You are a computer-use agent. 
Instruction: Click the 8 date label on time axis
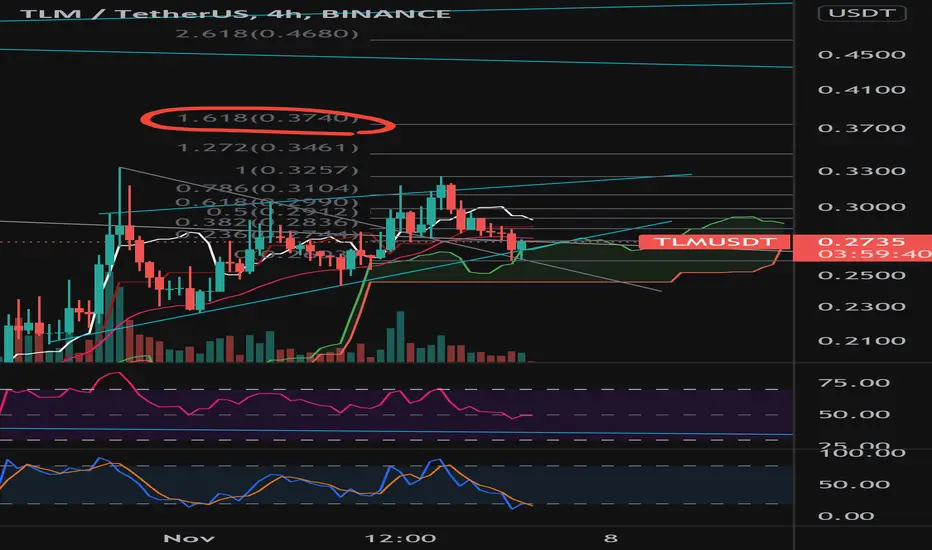tap(610, 539)
